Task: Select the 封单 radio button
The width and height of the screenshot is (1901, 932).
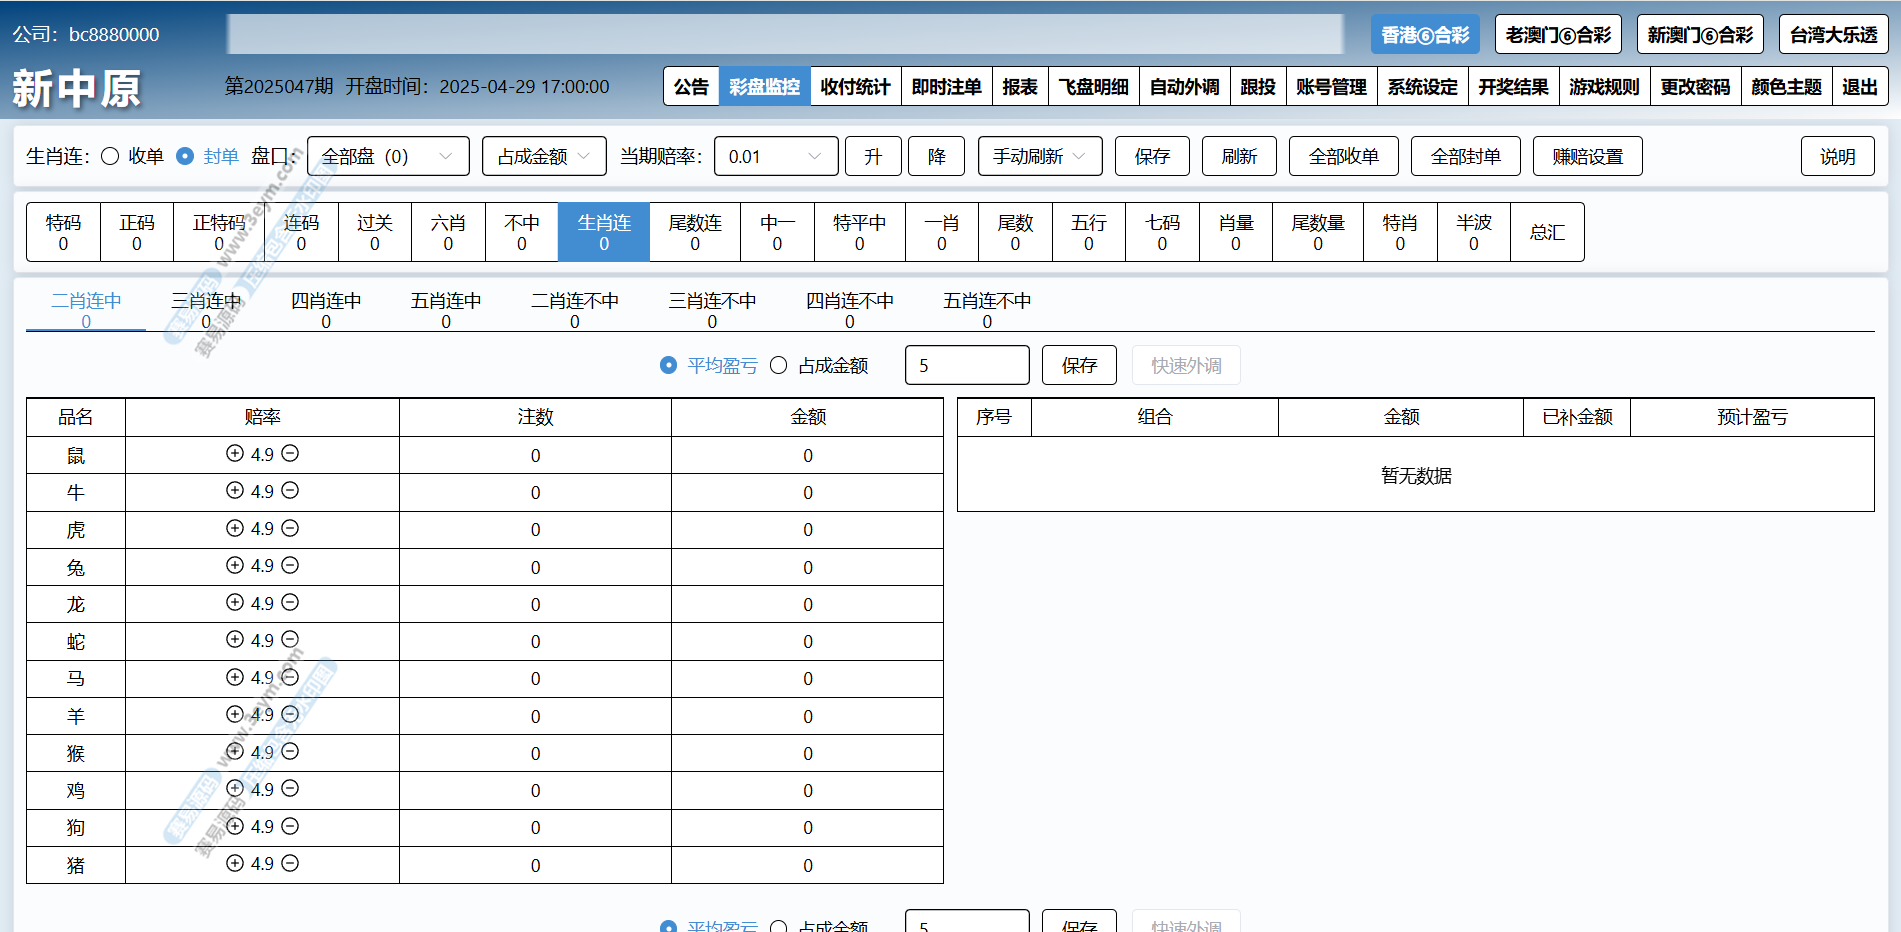Action: pyautogui.click(x=185, y=157)
